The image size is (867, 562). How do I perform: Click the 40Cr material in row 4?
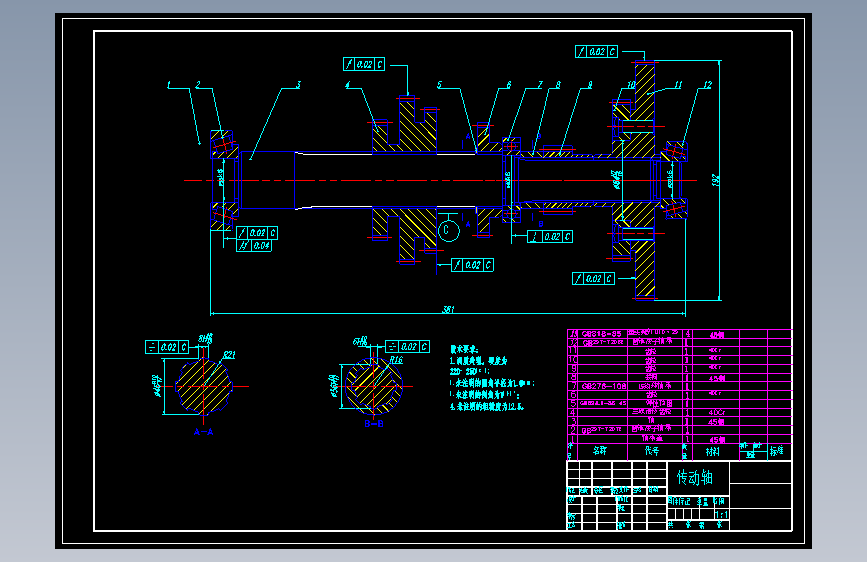click(716, 413)
